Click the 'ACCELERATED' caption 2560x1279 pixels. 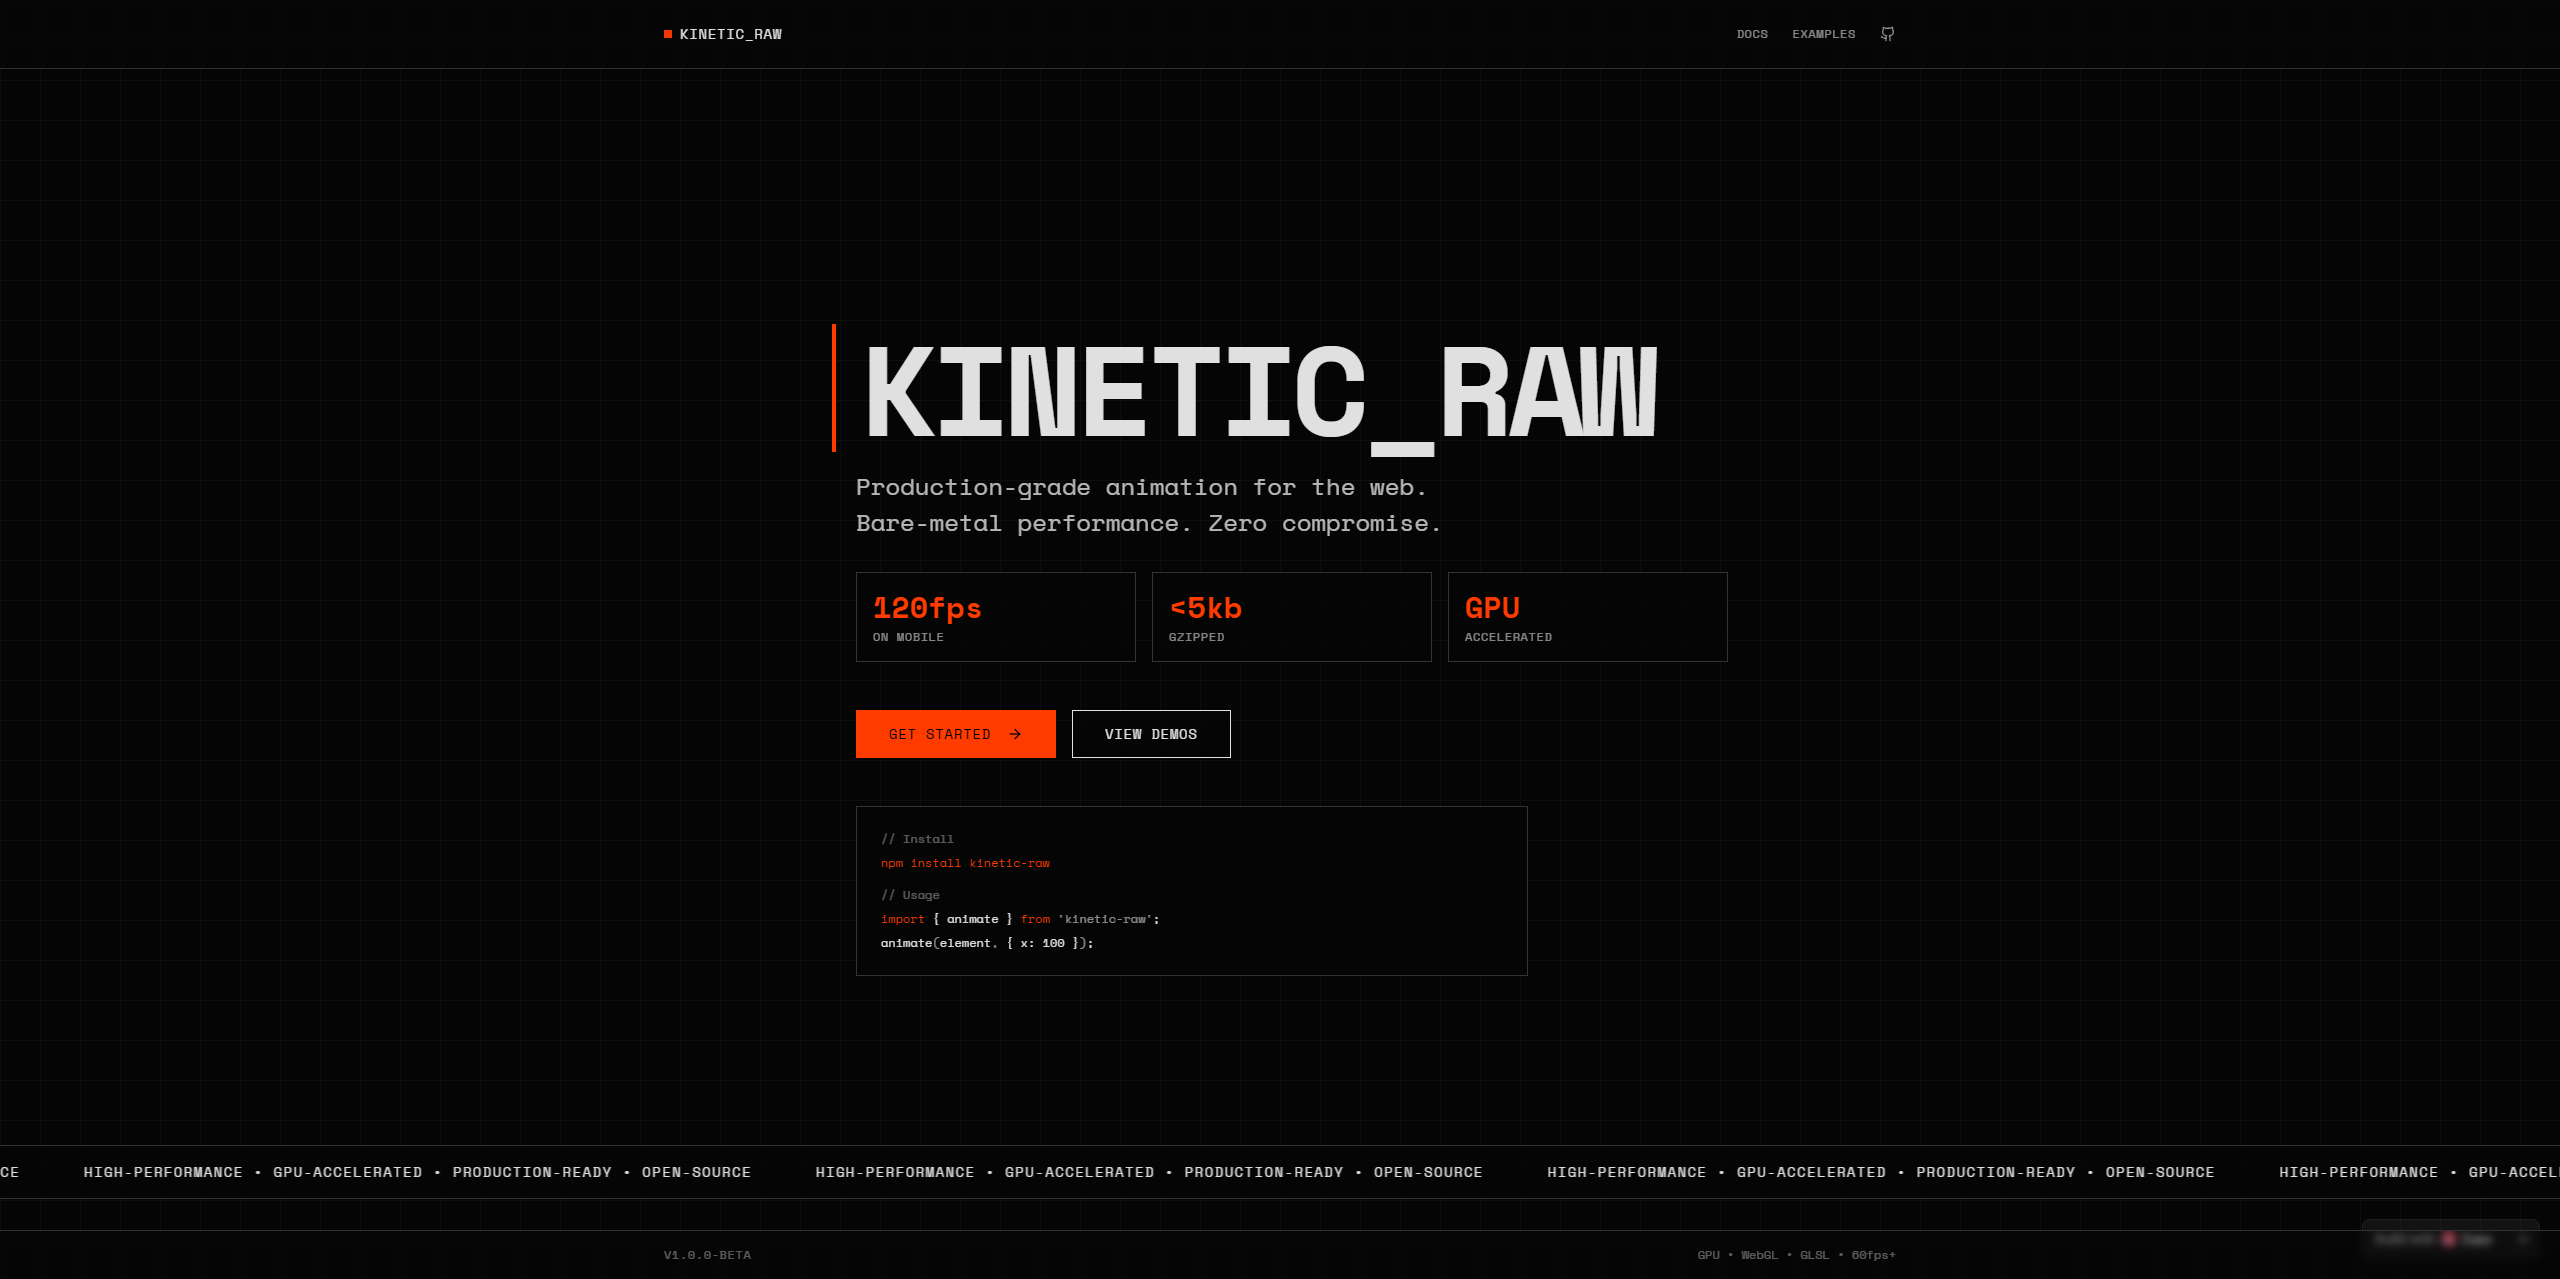coord(1508,637)
